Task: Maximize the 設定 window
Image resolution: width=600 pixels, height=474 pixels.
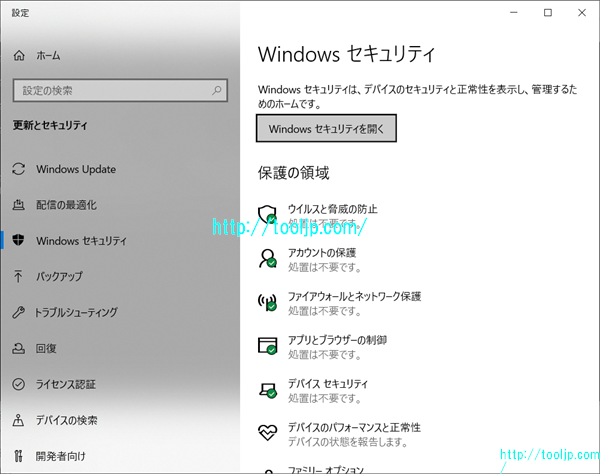Action: point(548,13)
